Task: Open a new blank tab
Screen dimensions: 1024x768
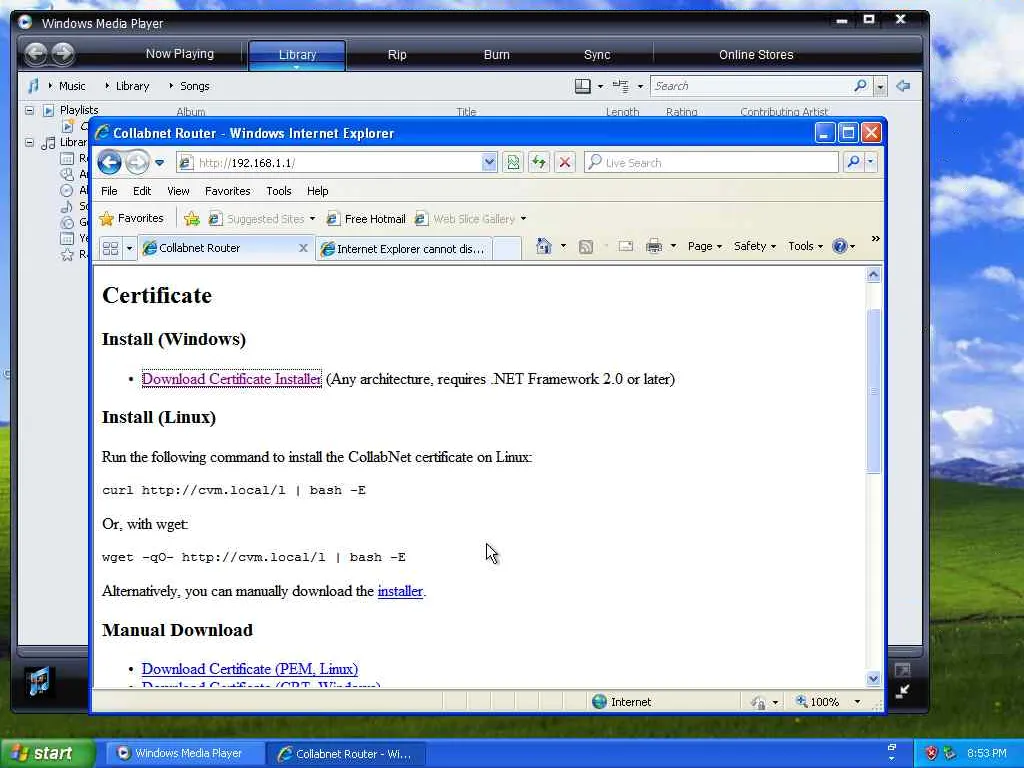Action: click(507, 249)
